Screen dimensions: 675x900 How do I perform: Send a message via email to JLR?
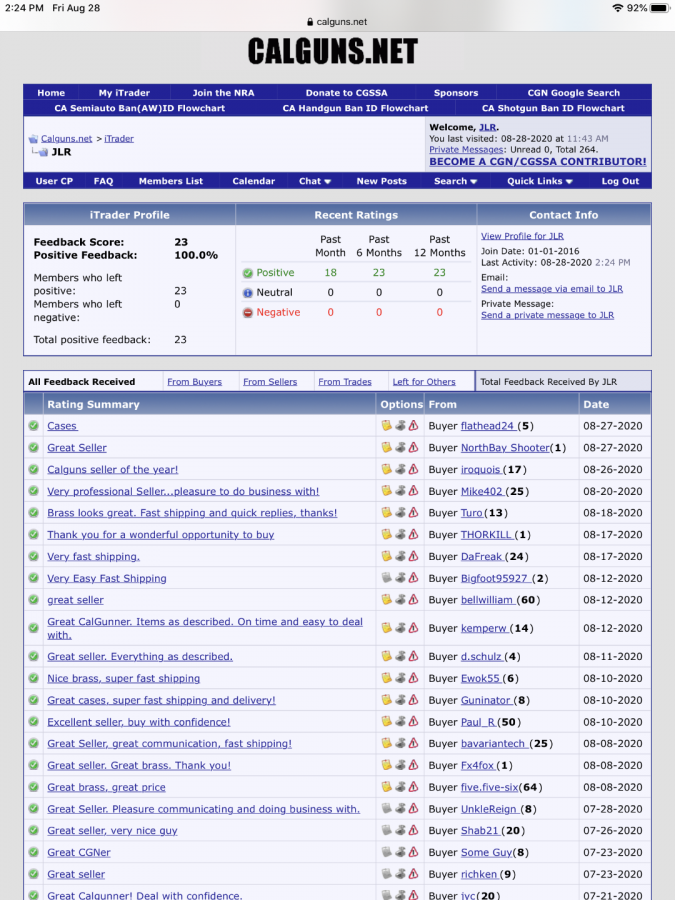[552, 289]
